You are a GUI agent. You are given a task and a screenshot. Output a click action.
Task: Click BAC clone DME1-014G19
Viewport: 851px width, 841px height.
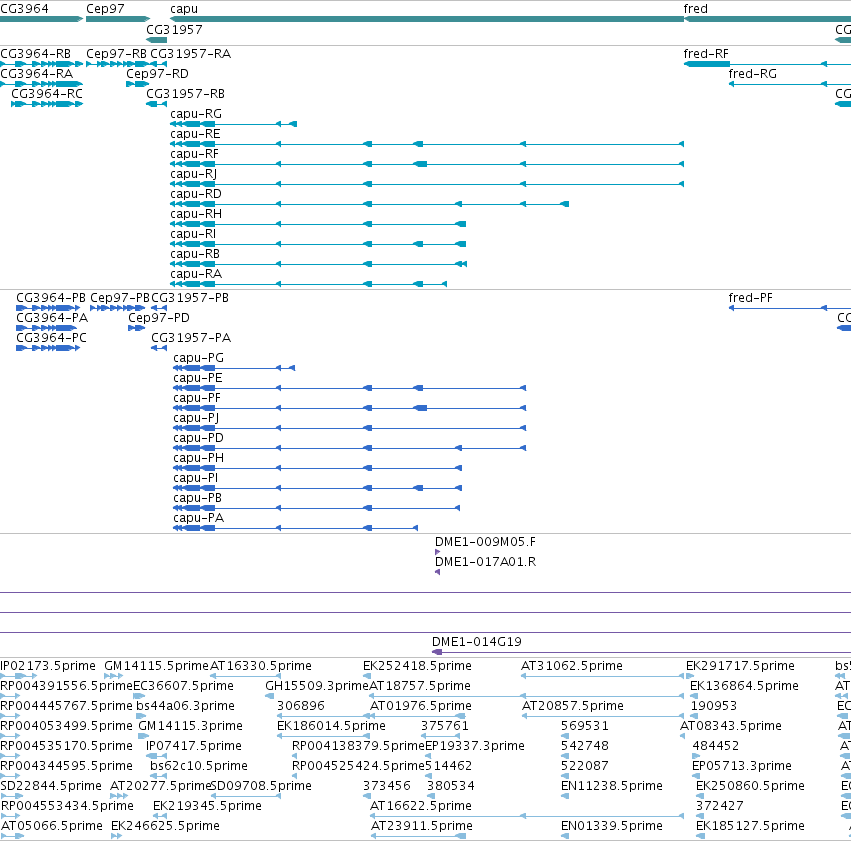[477, 642]
